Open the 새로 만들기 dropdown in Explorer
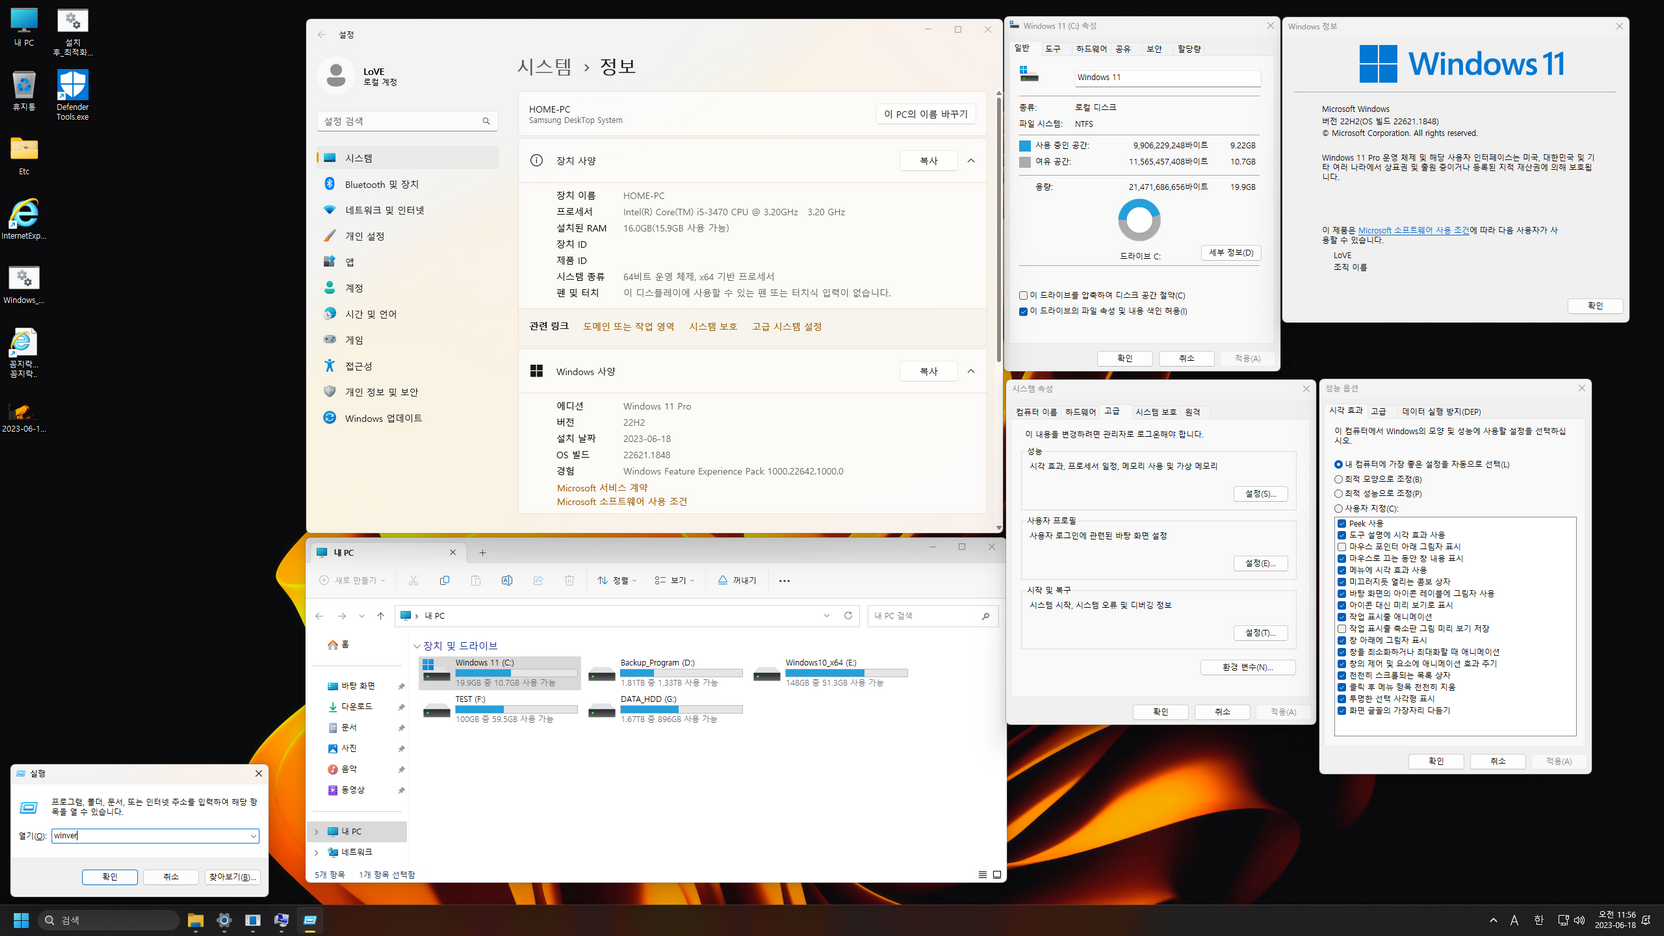The image size is (1664, 936). coord(352,580)
